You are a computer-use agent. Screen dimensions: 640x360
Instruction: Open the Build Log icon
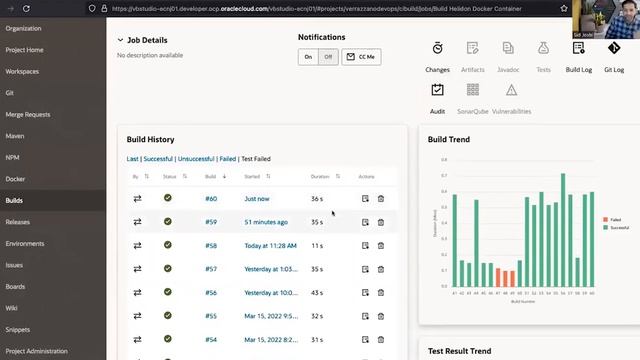pyautogui.click(x=578, y=48)
